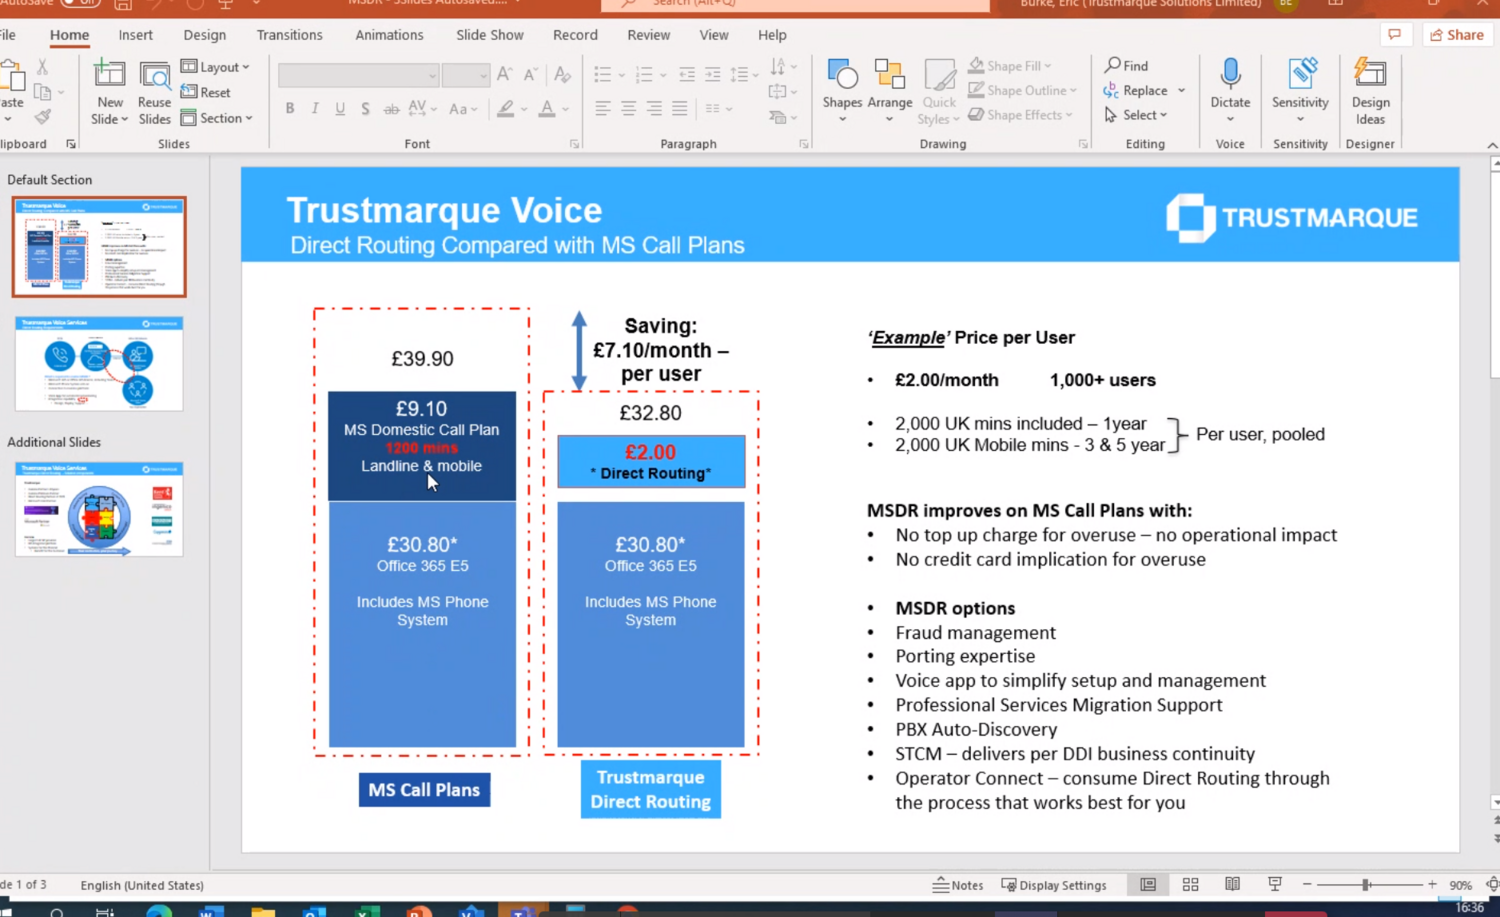Image resolution: width=1500 pixels, height=917 pixels.
Task: Align text left
Action: point(603,108)
